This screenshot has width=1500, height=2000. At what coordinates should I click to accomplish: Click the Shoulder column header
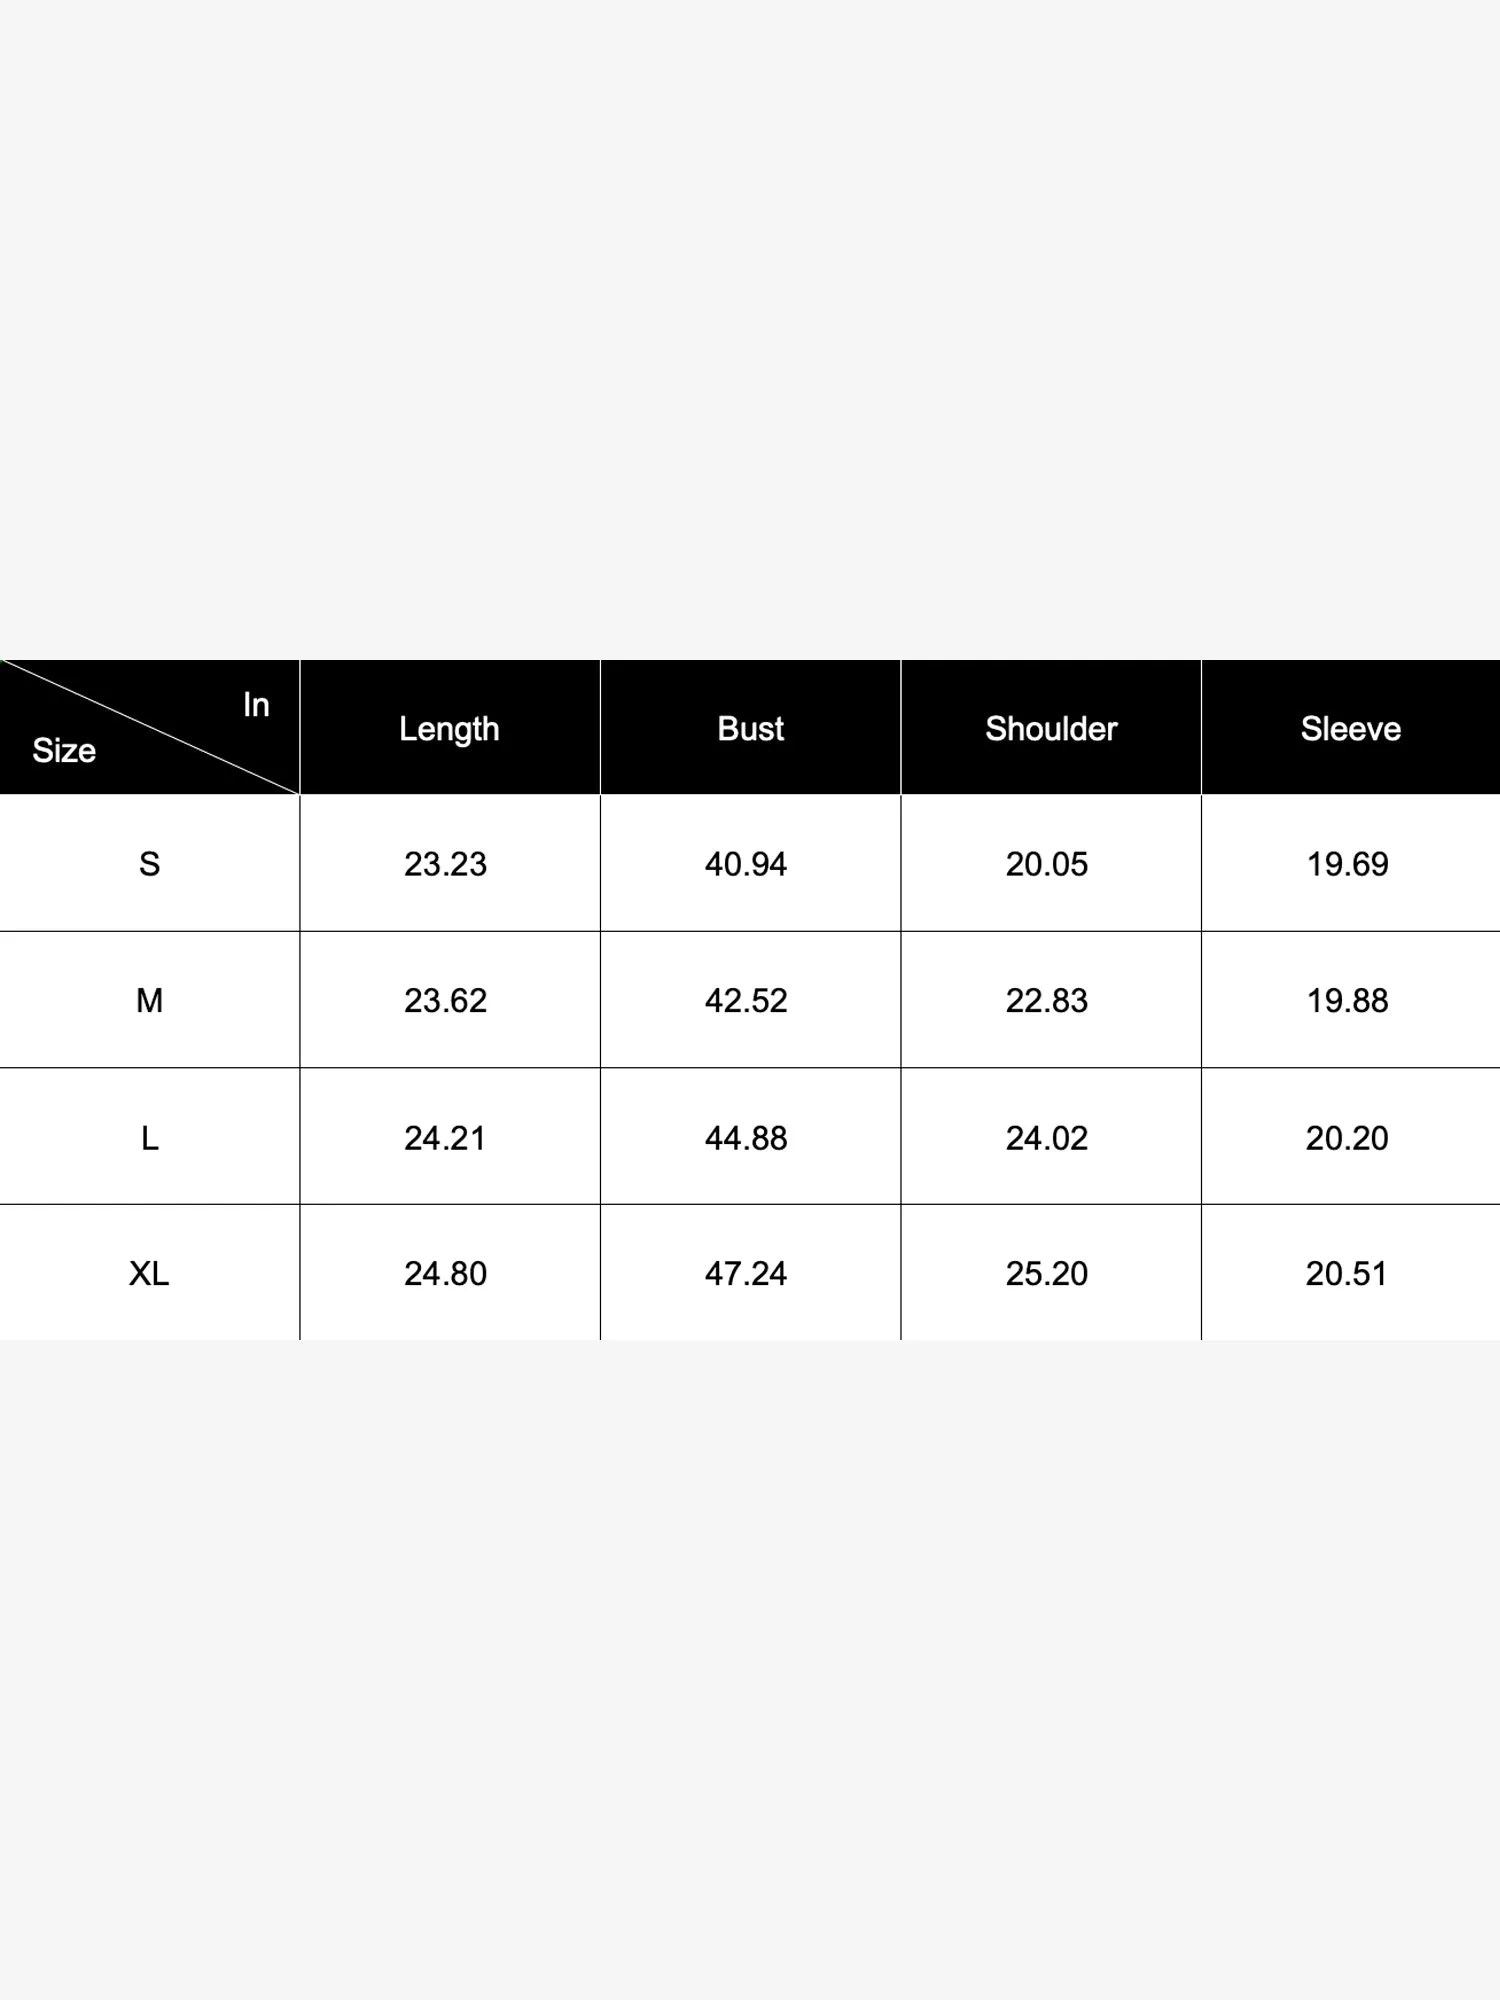pyautogui.click(x=1051, y=729)
